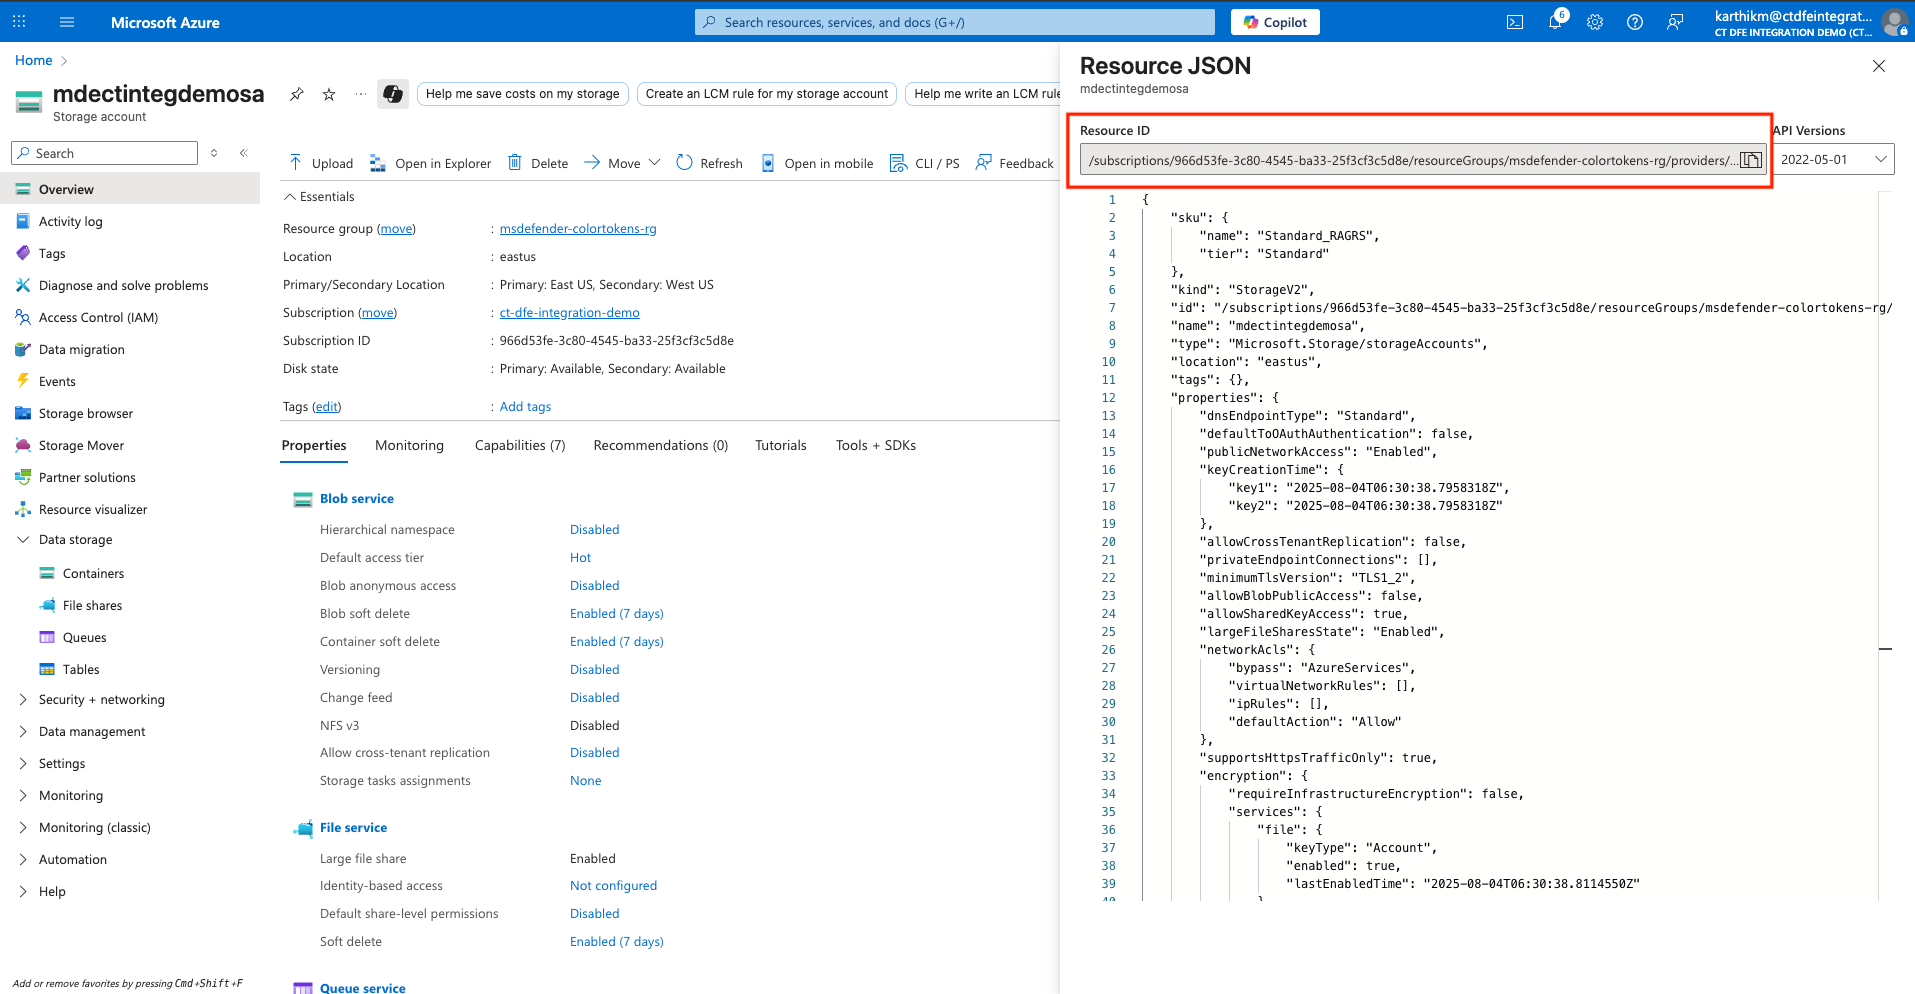
Task: Click 'Help me save costs on my storage'
Action: click(522, 93)
